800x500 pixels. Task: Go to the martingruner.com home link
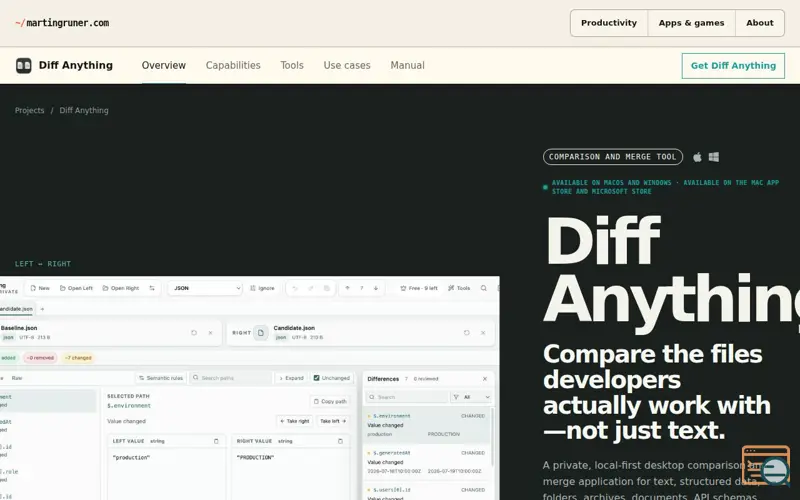[62, 23]
